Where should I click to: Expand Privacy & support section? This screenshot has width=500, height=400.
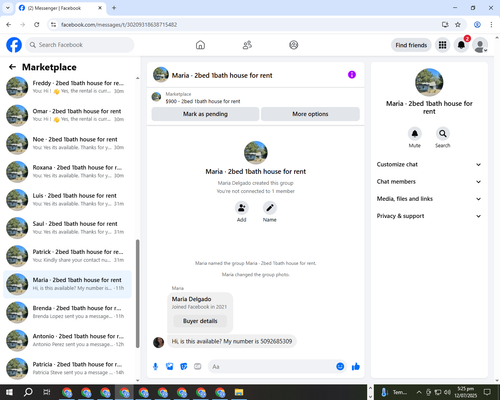429,216
